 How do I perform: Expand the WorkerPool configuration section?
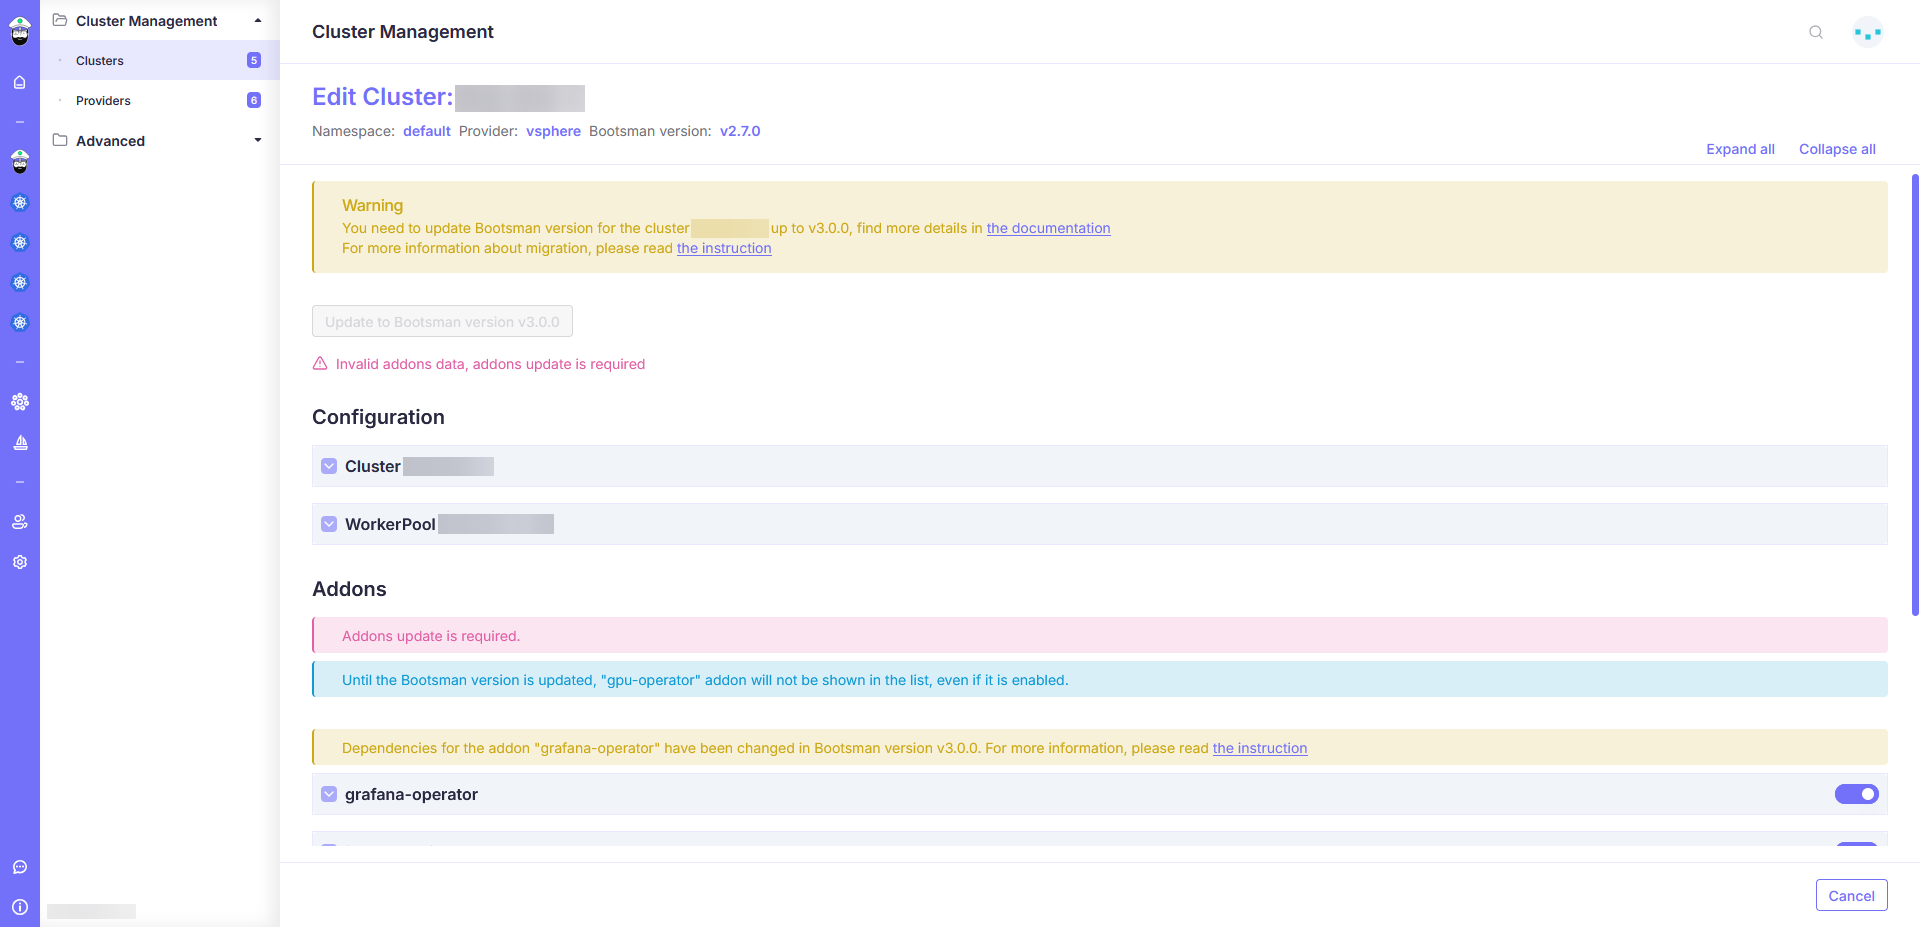point(329,524)
